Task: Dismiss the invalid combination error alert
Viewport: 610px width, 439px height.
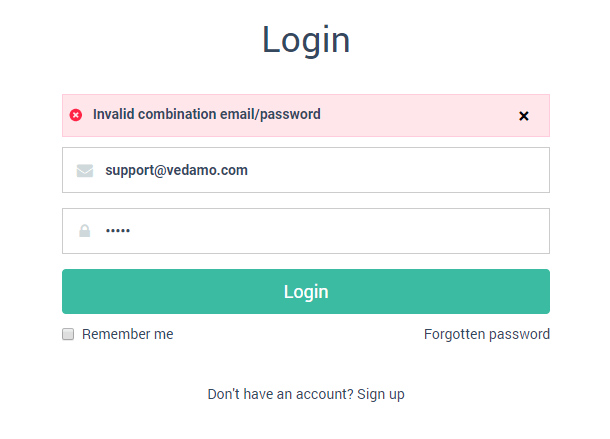Action: pyautogui.click(x=524, y=116)
